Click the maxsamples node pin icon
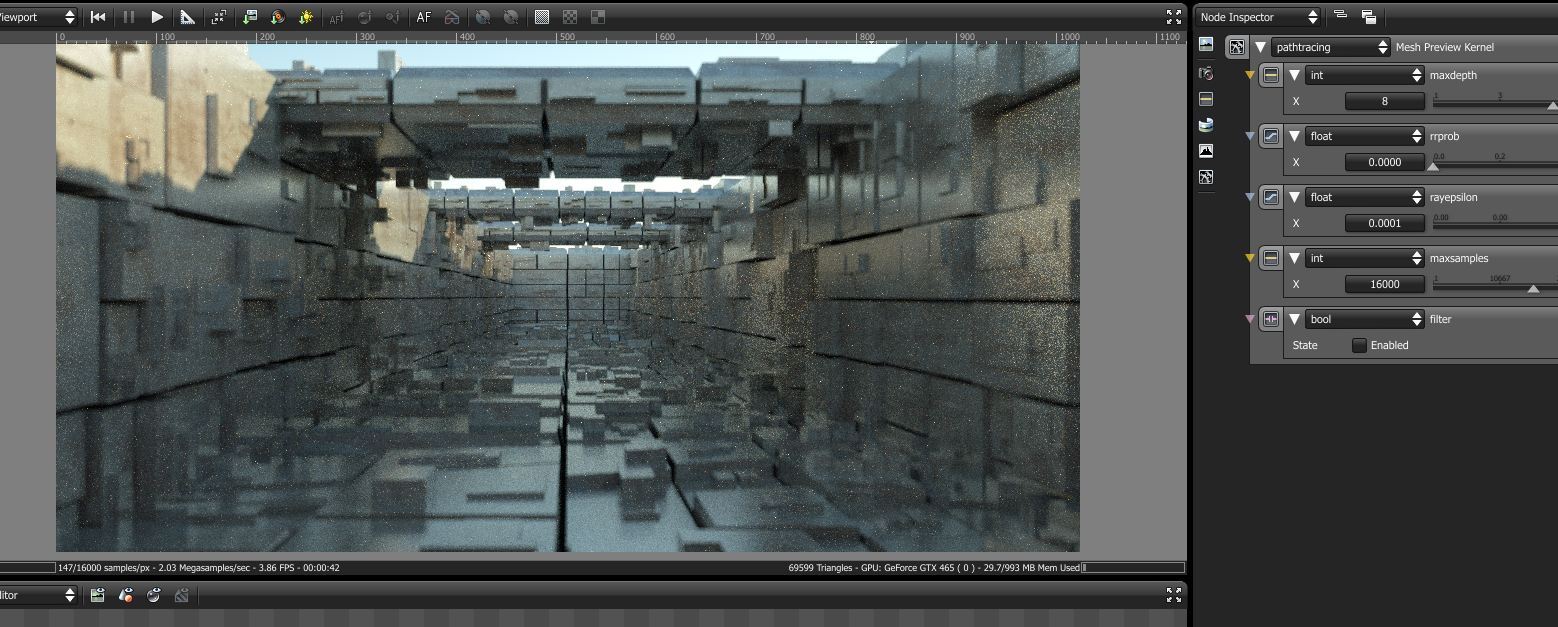This screenshot has width=1558, height=627. point(1271,258)
